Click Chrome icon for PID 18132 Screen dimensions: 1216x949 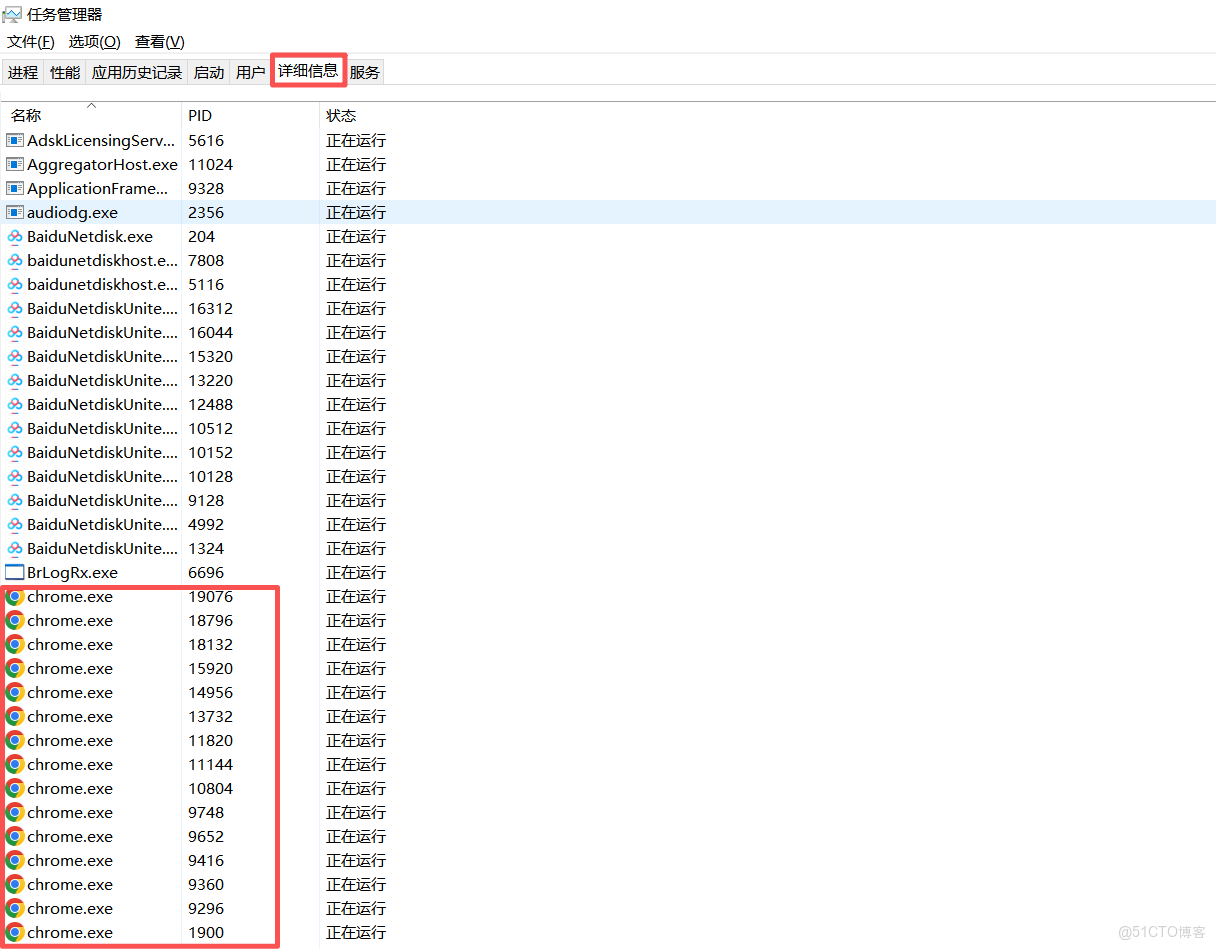click(x=15, y=645)
